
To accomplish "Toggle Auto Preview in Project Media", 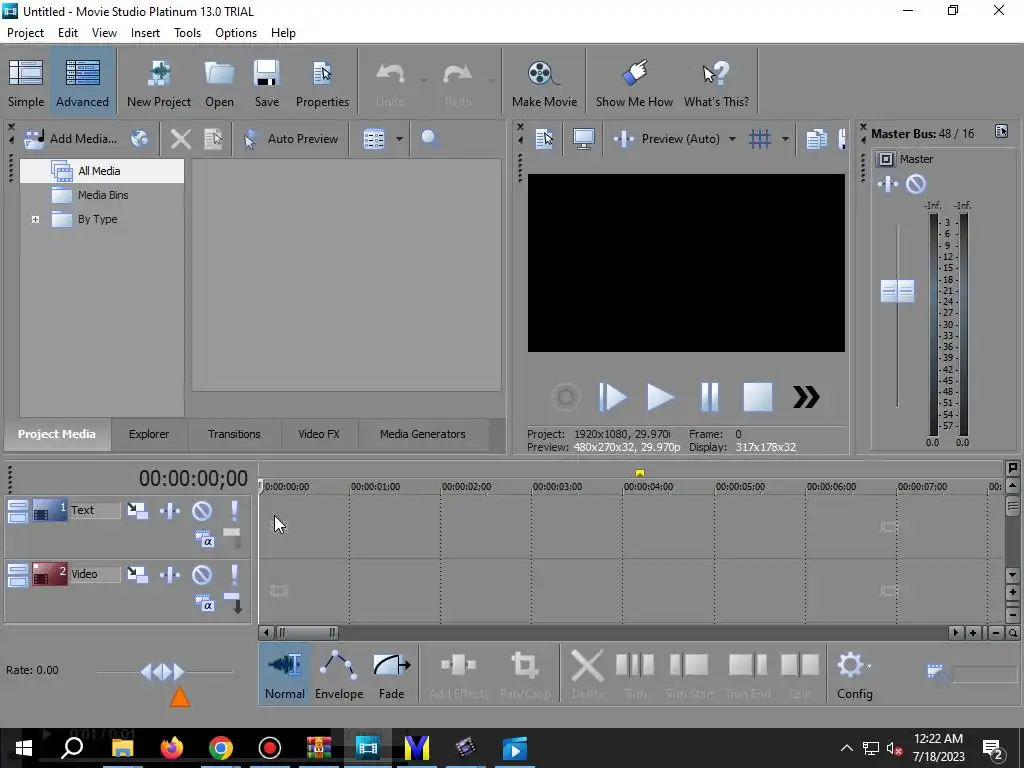I will click(291, 138).
